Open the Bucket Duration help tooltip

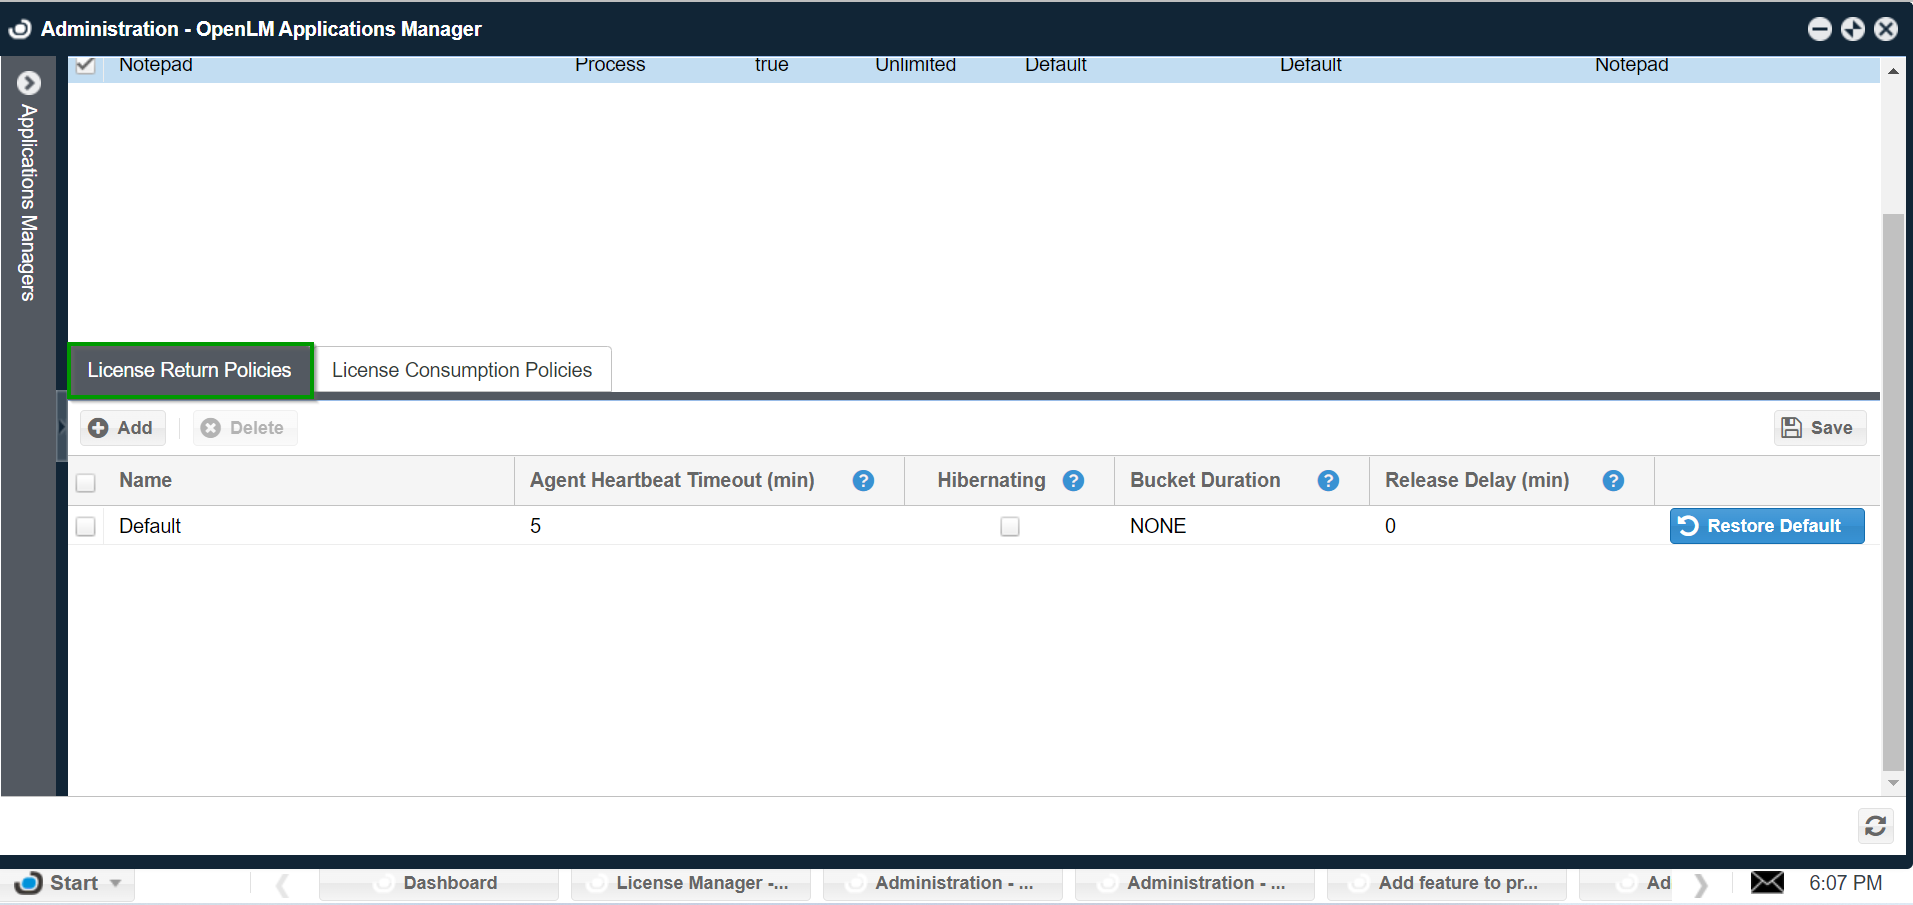pyautogui.click(x=1328, y=481)
